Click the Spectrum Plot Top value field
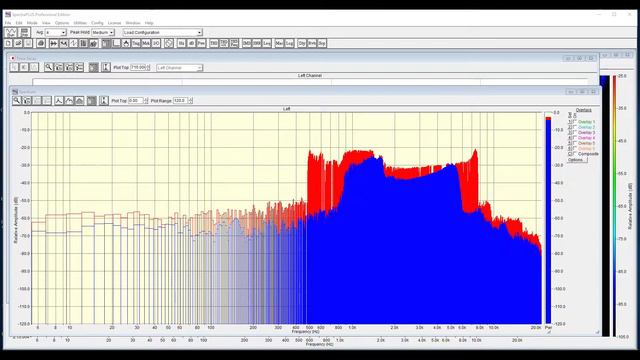Screen dimensions: 640x360 click(x=136, y=100)
